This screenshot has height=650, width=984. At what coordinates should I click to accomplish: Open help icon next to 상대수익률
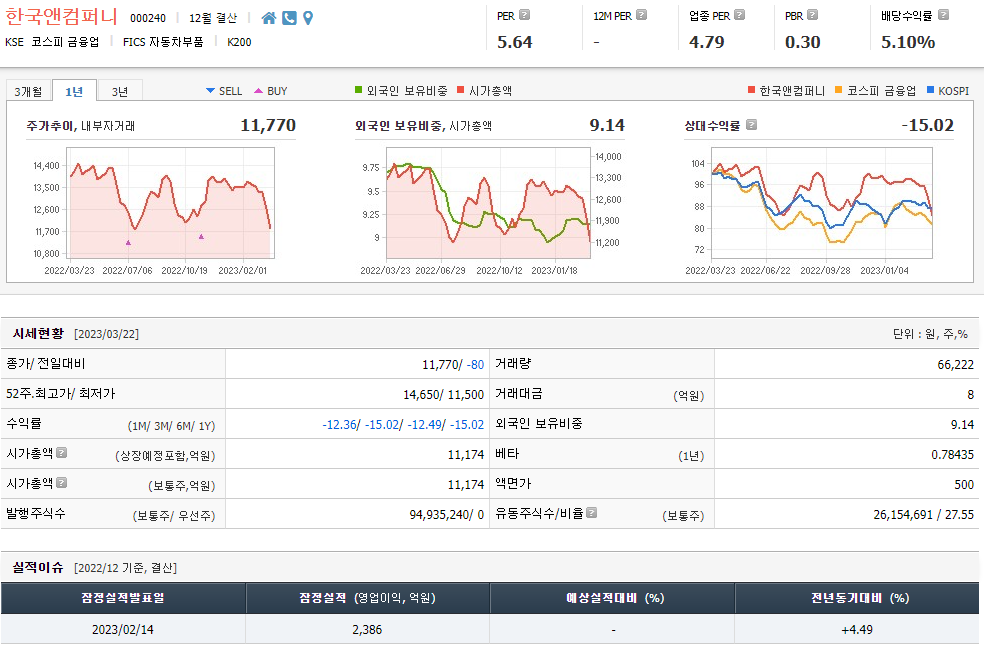[x=751, y=125]
